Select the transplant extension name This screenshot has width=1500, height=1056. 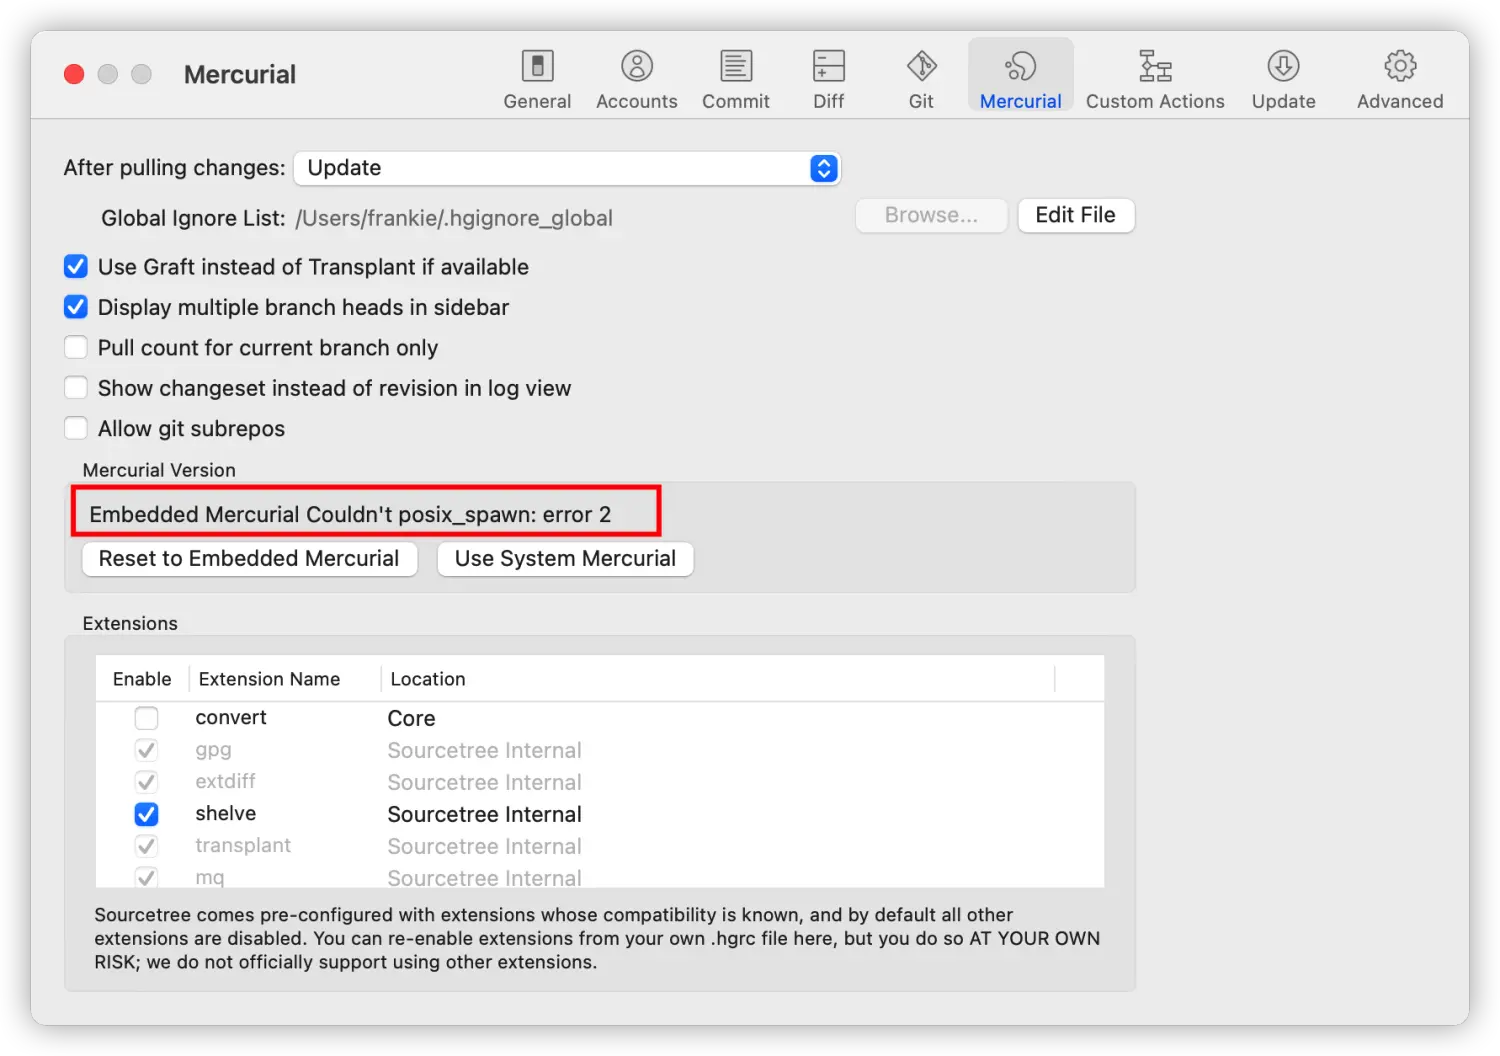click(243, 846)
